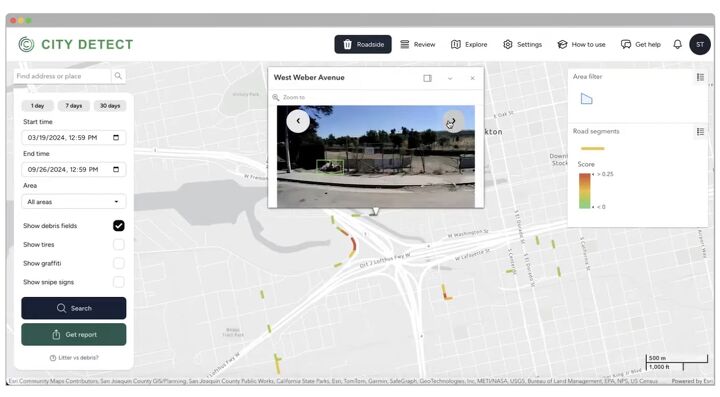Dock the West Weber Avenue popup
720x397 pixels.
tap(428, 78)
